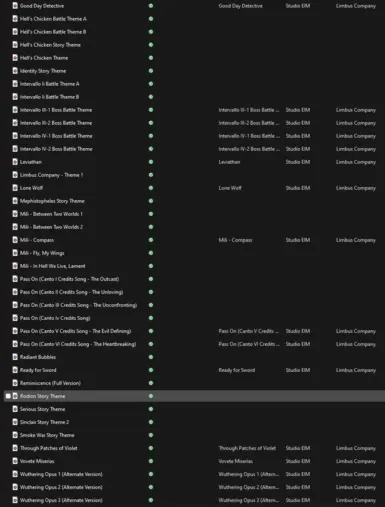Select Pass On (Canto IV Credits Song) file
Screen dimensions: 385x507
coord(55,318)
